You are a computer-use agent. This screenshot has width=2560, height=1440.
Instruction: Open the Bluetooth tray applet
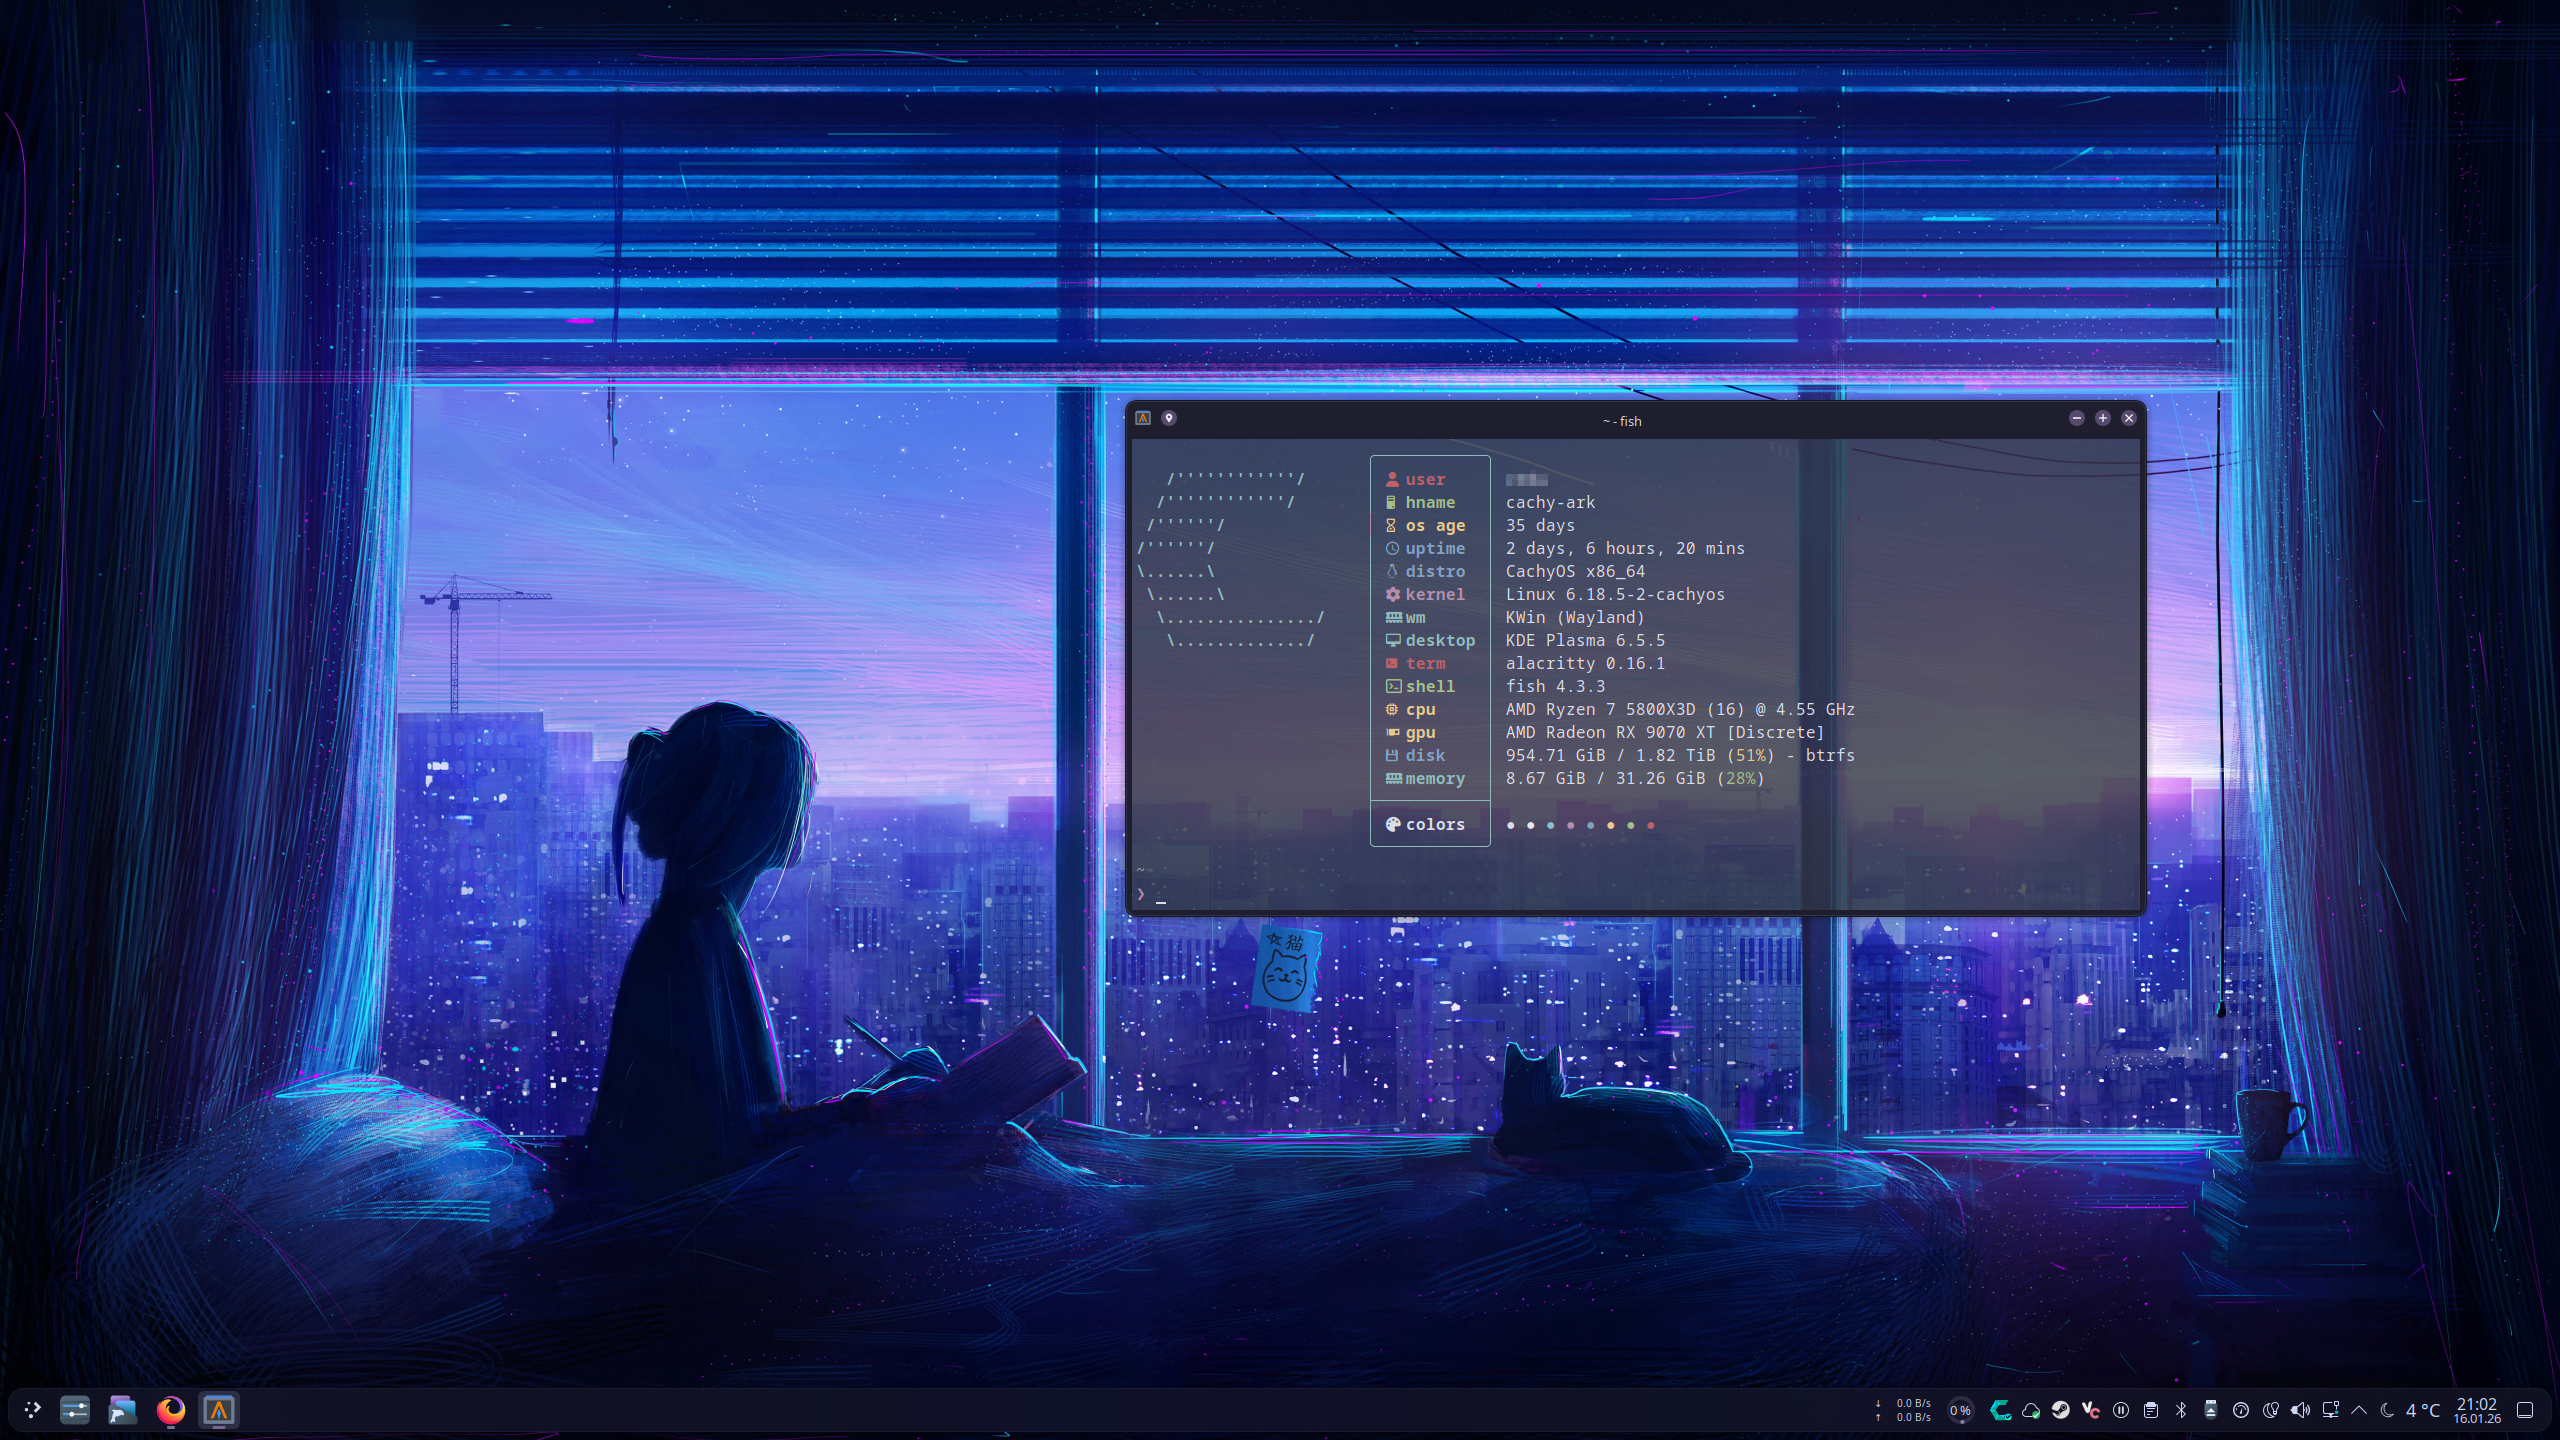(x=2181, y=1410)
